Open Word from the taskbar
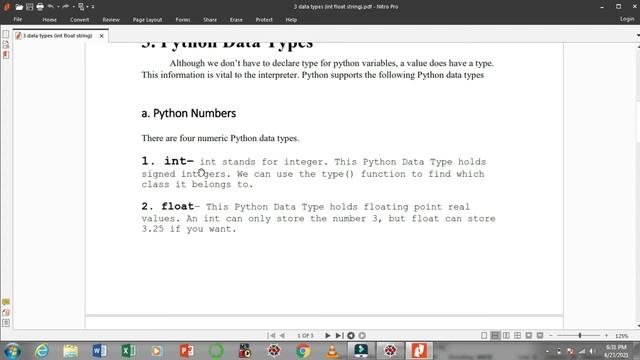 [x=99, y=351]
